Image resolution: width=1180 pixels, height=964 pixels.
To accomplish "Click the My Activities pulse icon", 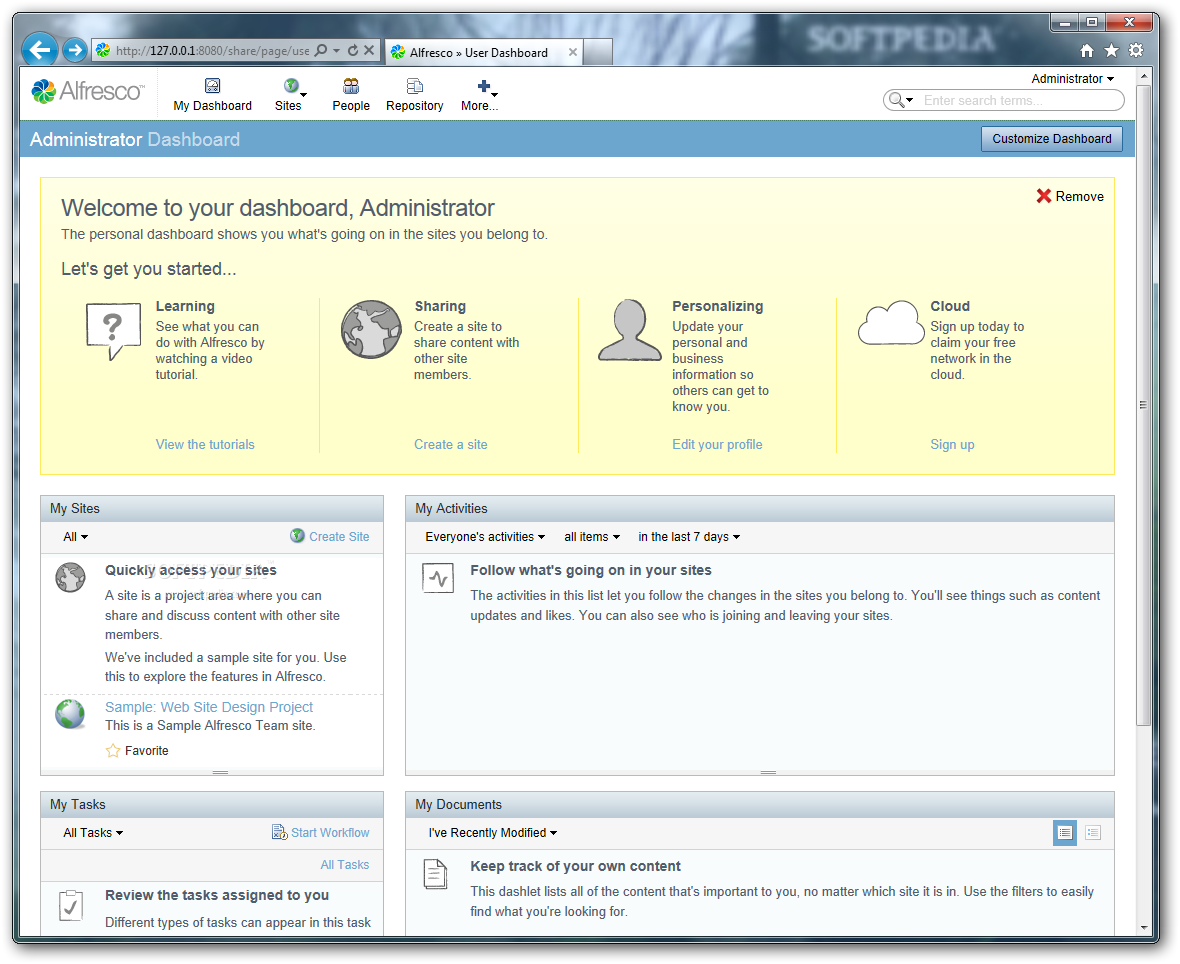I will (x=438, y=578).
